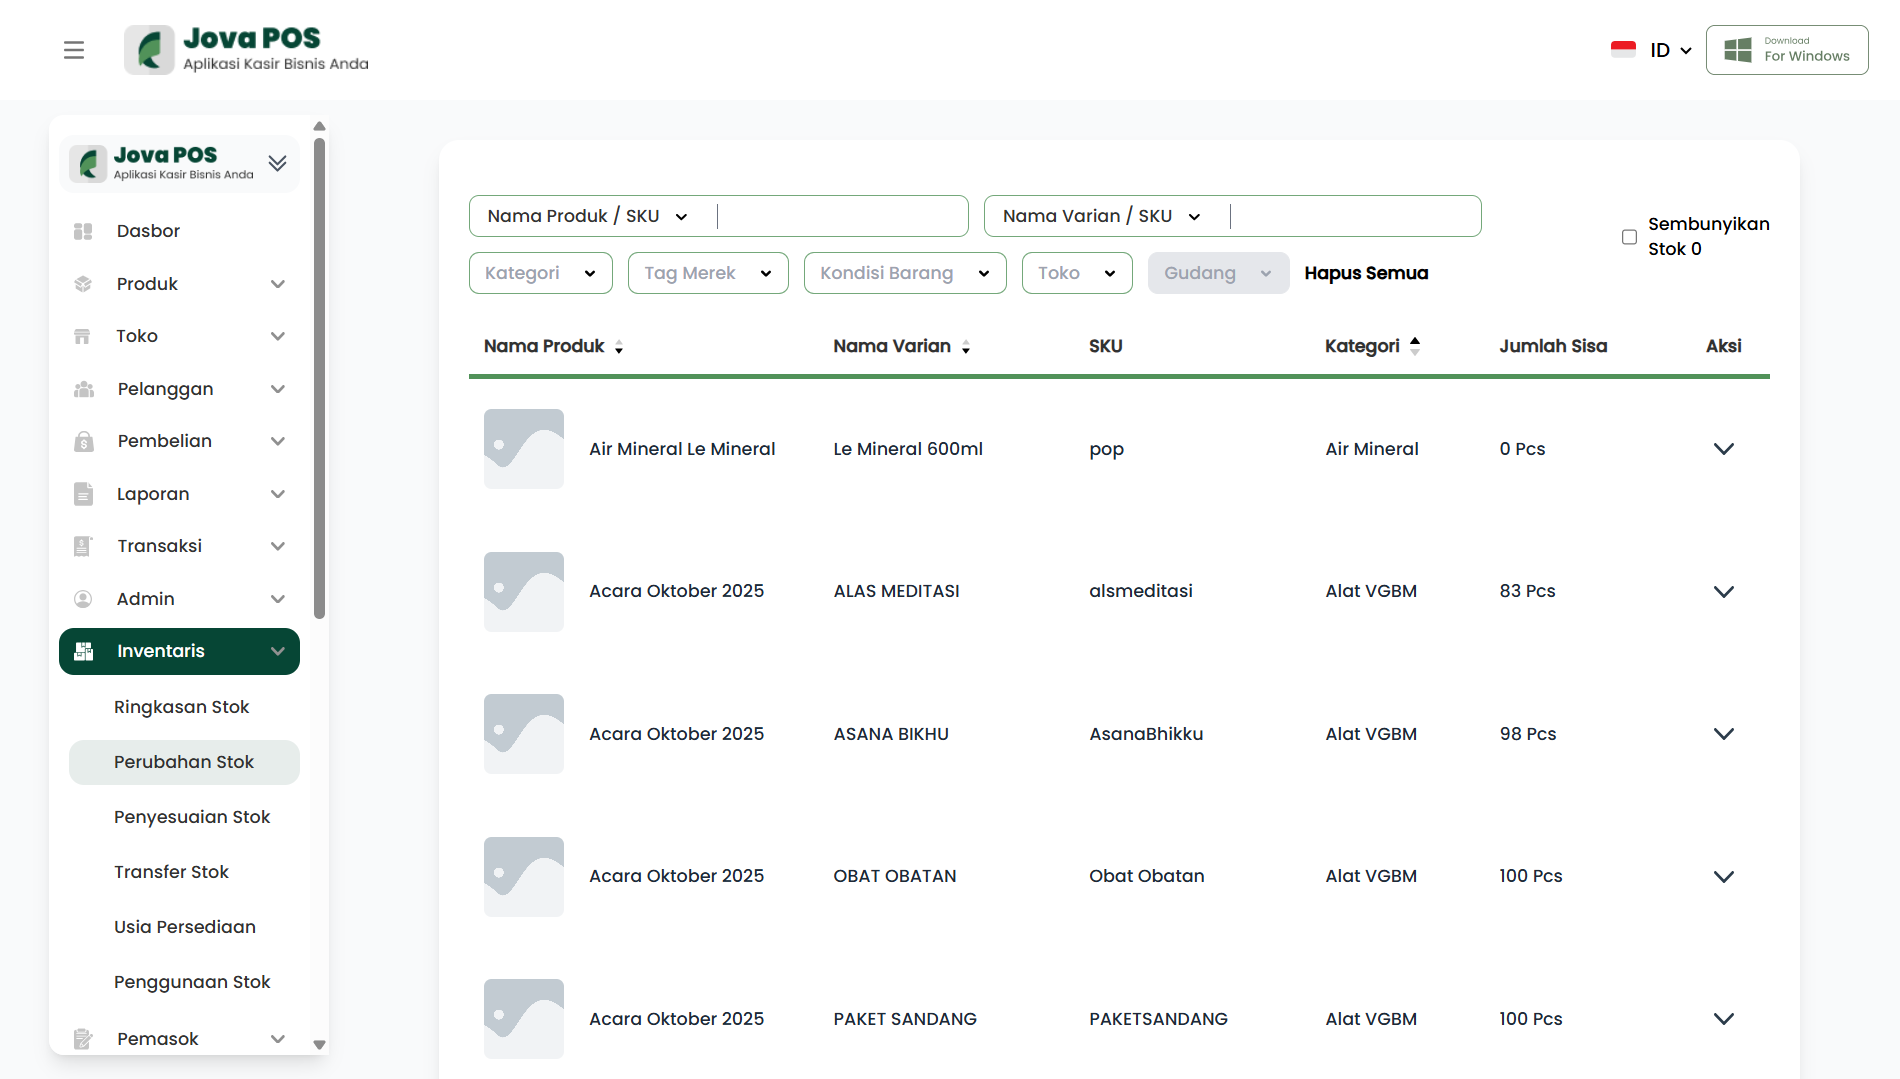This screenshot has width=1900, height=1079.
Task: Click the Toko store icon in sidebar
Action: (83, 336)
